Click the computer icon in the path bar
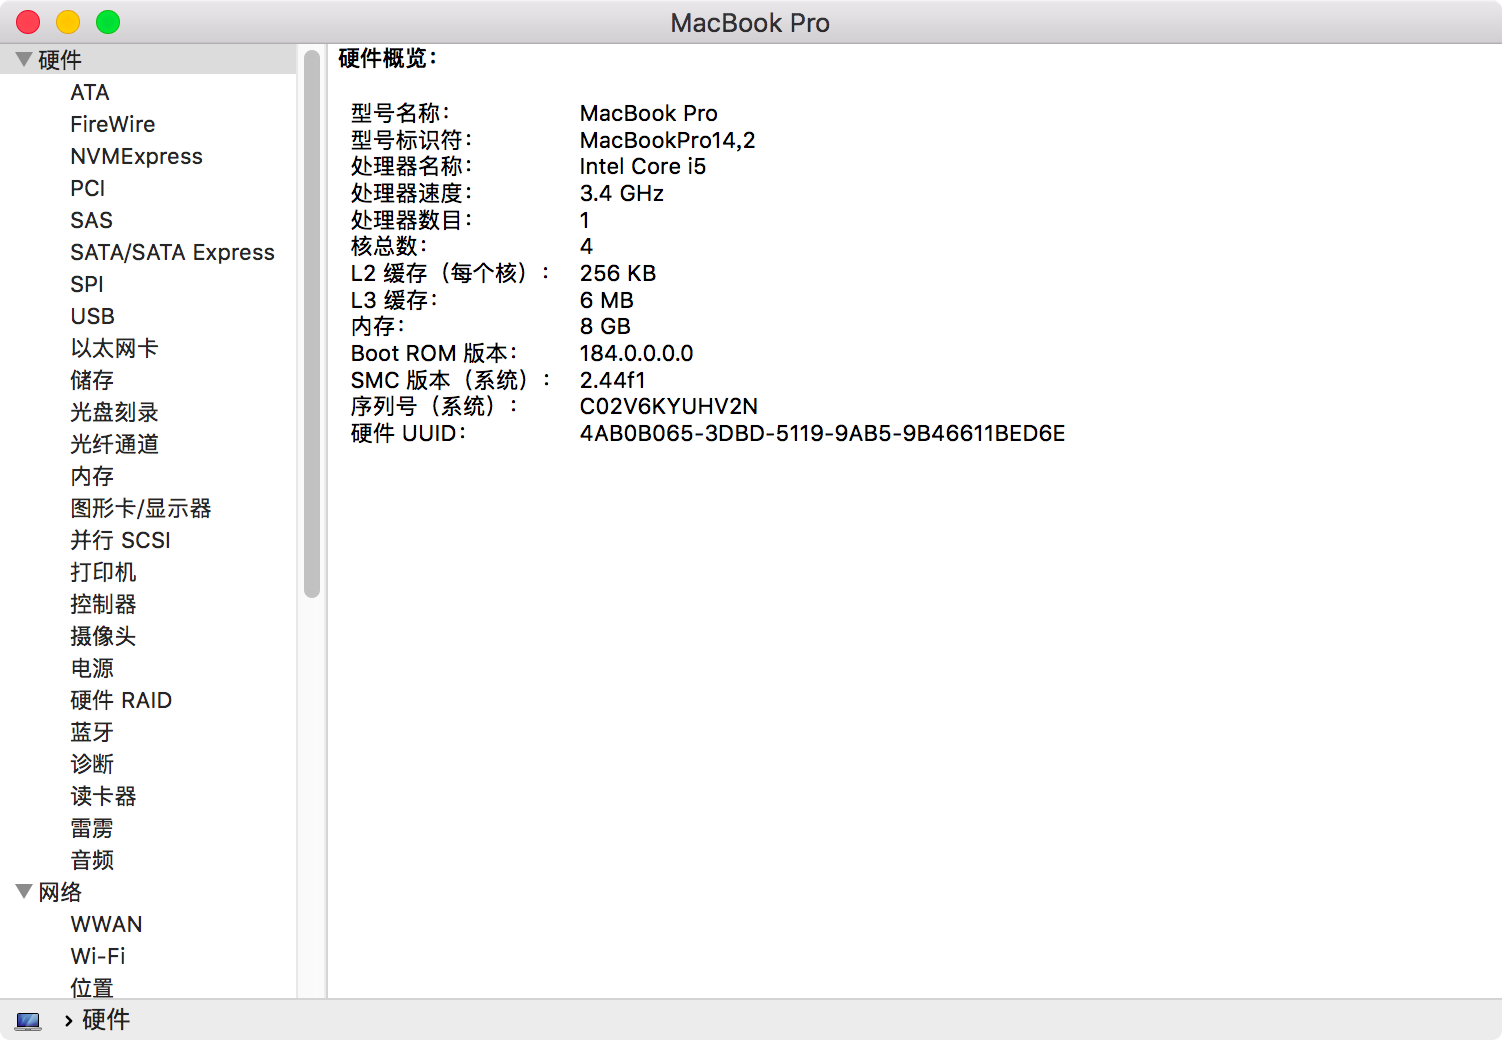The width and height of the screenshot is (1502, 1040). pyautogui.click(x=28, y=1021)
